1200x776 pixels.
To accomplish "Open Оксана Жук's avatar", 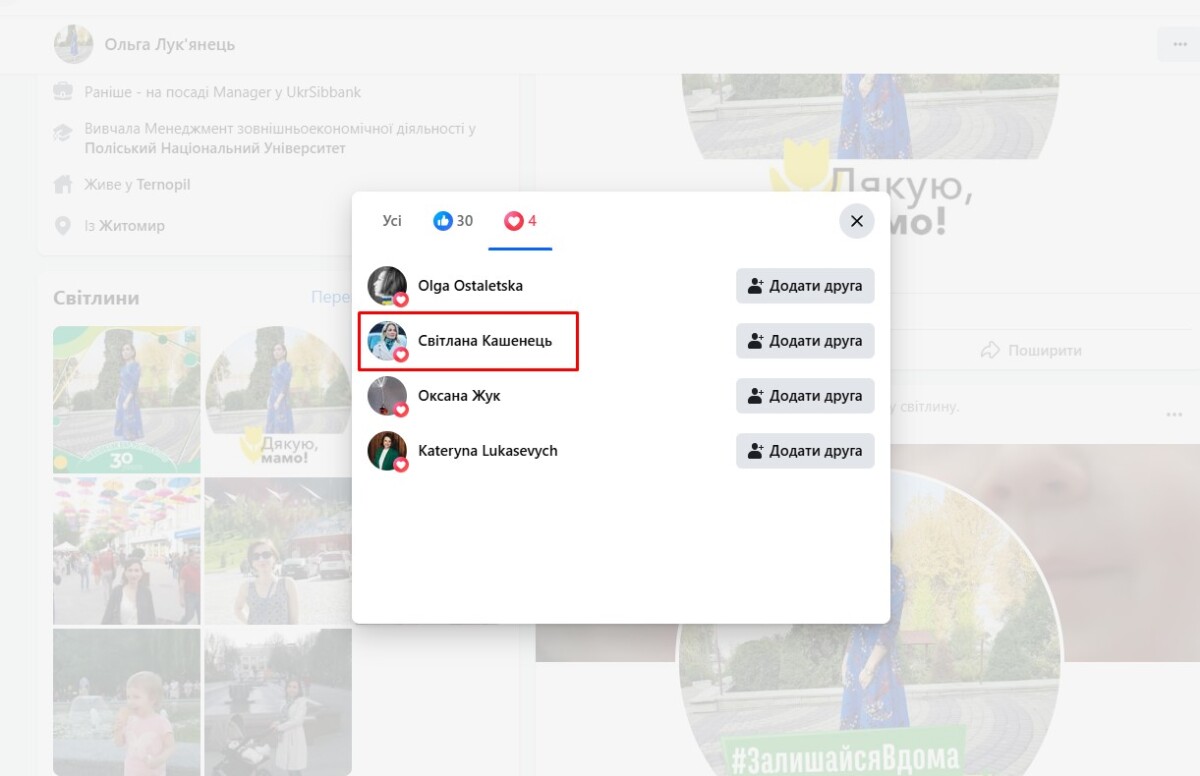I will pos(387,396).
